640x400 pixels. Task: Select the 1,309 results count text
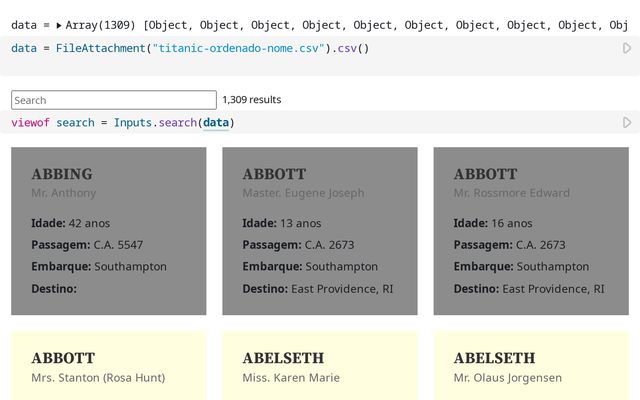click(252, 100)
